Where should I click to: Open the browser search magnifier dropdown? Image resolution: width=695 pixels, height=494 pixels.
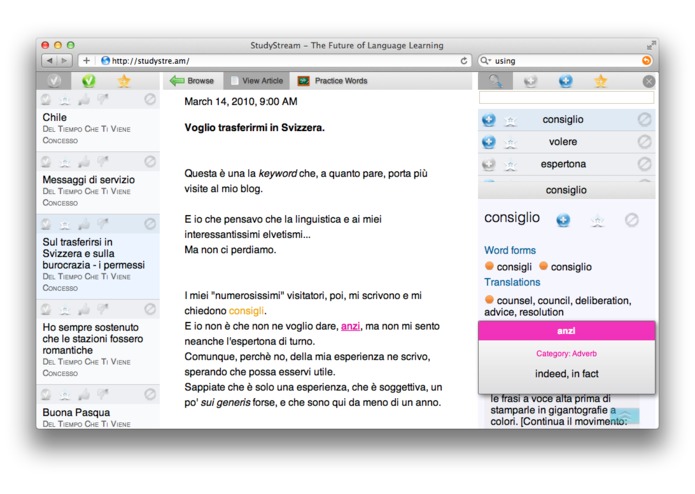(x=486, y=61)
